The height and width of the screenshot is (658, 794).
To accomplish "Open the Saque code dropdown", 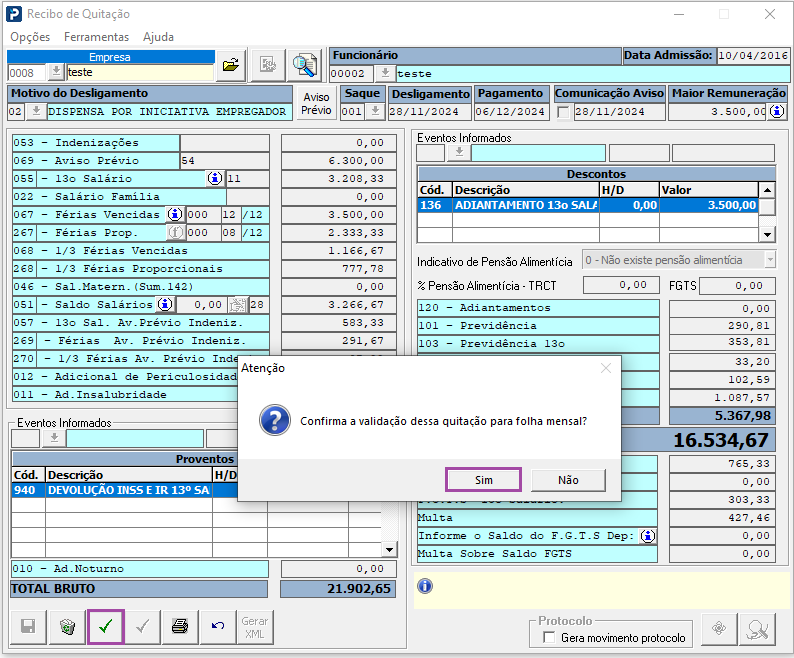I will (374, 112).
